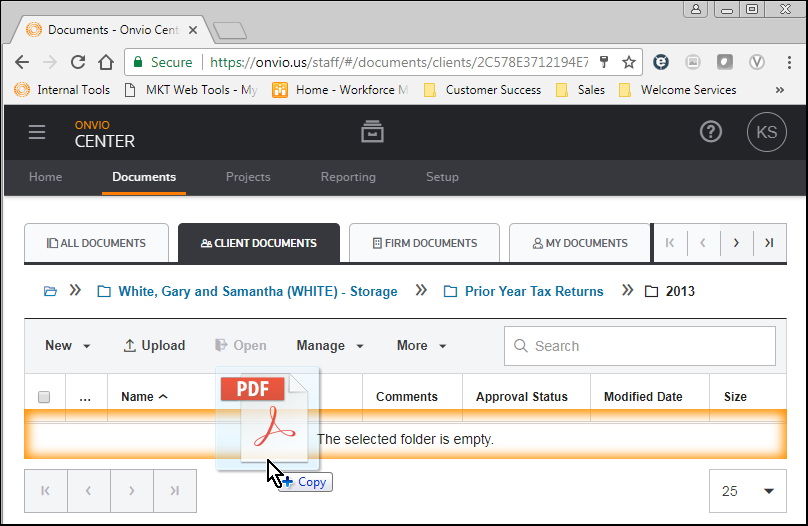Click the root folder breadcrumb icon
808x526 pixels.
50,291
